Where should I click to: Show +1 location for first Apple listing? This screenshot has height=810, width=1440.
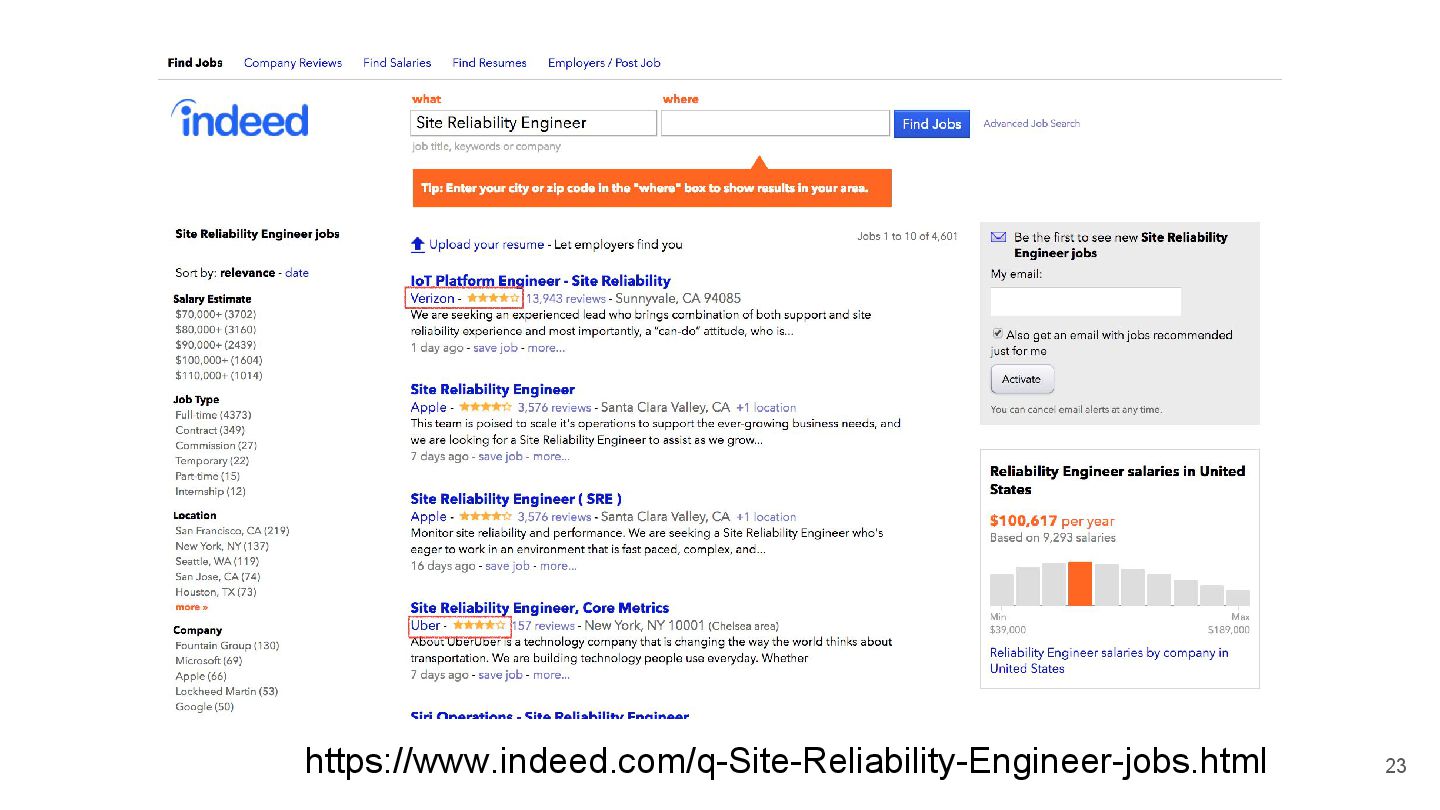766,408
